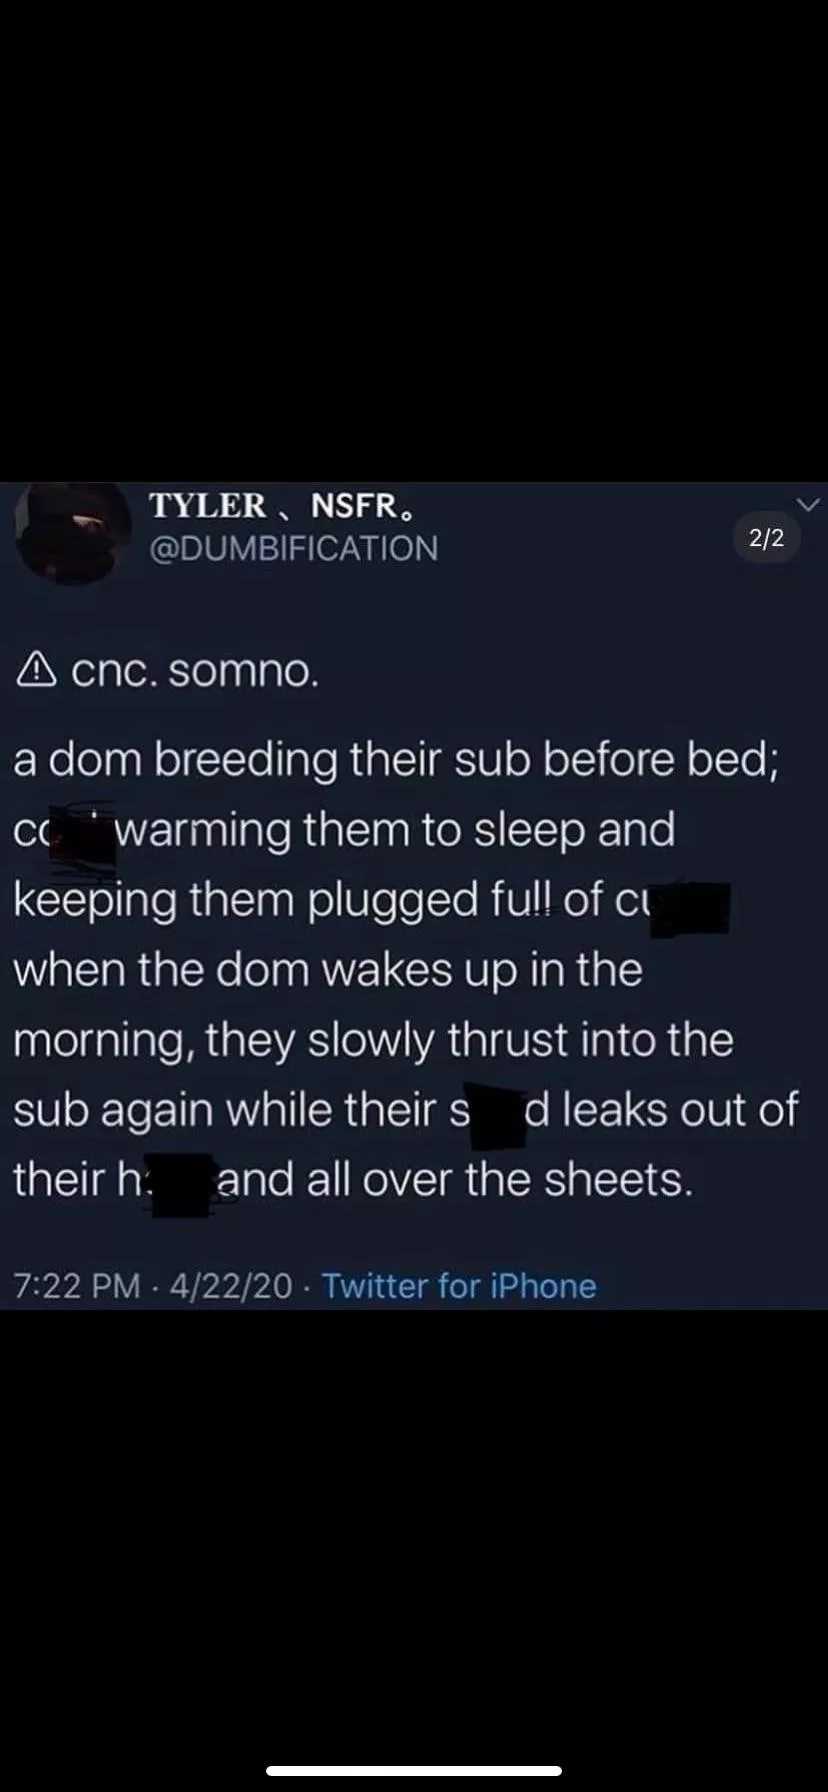Open the Twitter for iPhone source link

point(459,1285)
